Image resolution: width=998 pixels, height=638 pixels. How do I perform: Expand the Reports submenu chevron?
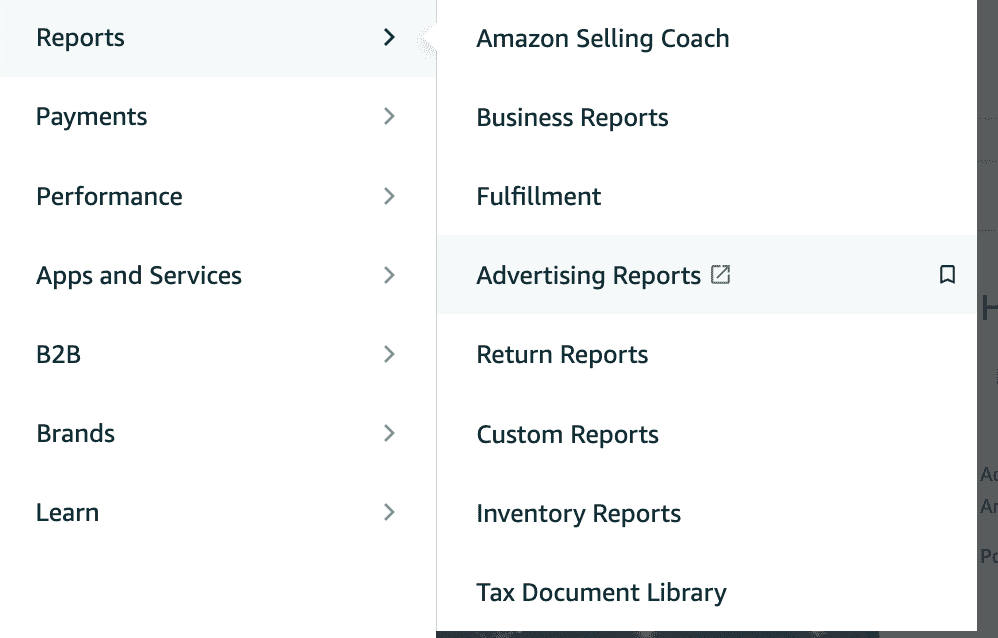(390, 38)
